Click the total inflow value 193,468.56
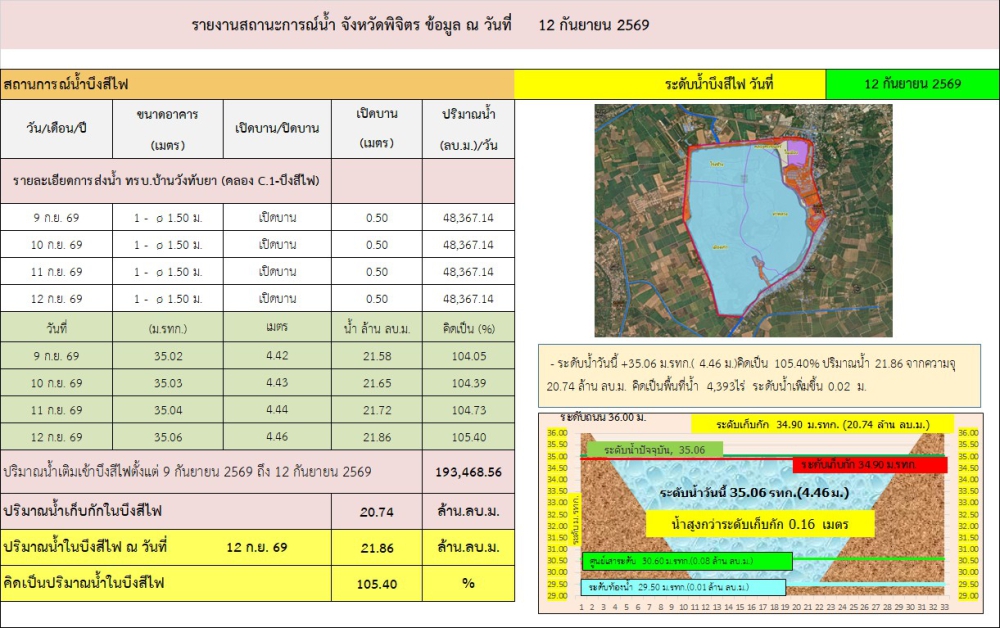The image size is (1000, 628). (x=468, y=472)
